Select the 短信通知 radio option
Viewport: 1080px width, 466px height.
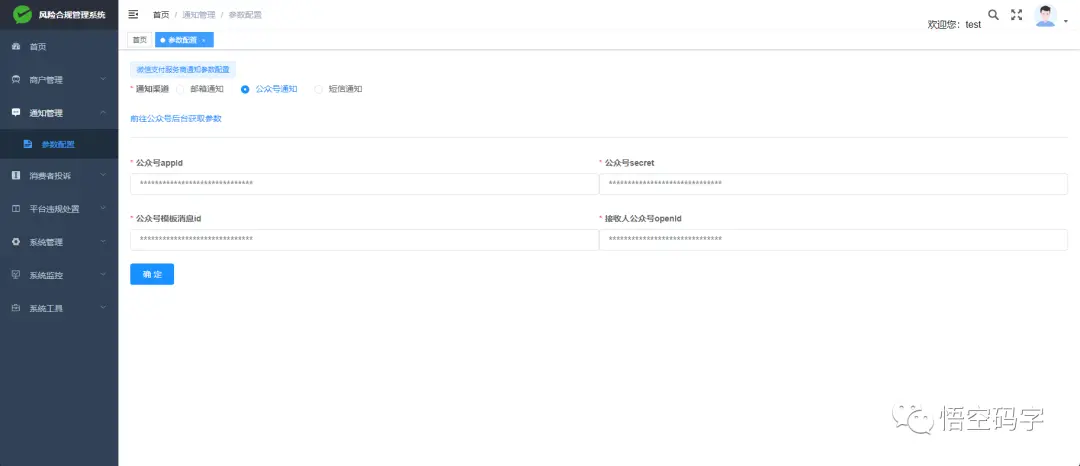(x=318, y=89)
